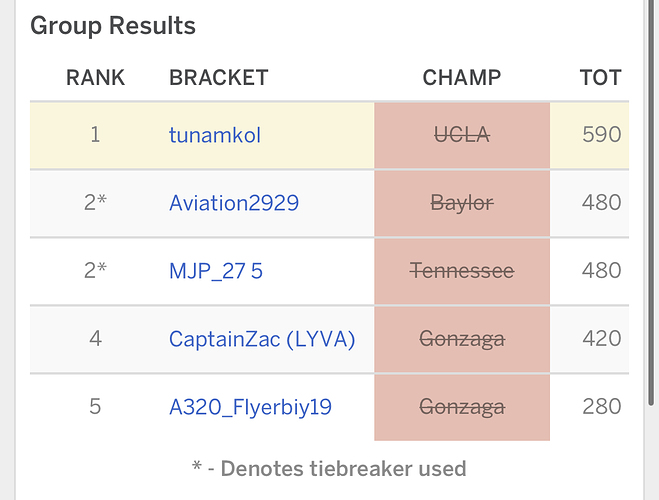Image resolution: width=659 pixels, height=500 pixels.
Task: Click Gonzaga champ cell in A320_Flyerbiy19 row
Action: pos(462,407)
